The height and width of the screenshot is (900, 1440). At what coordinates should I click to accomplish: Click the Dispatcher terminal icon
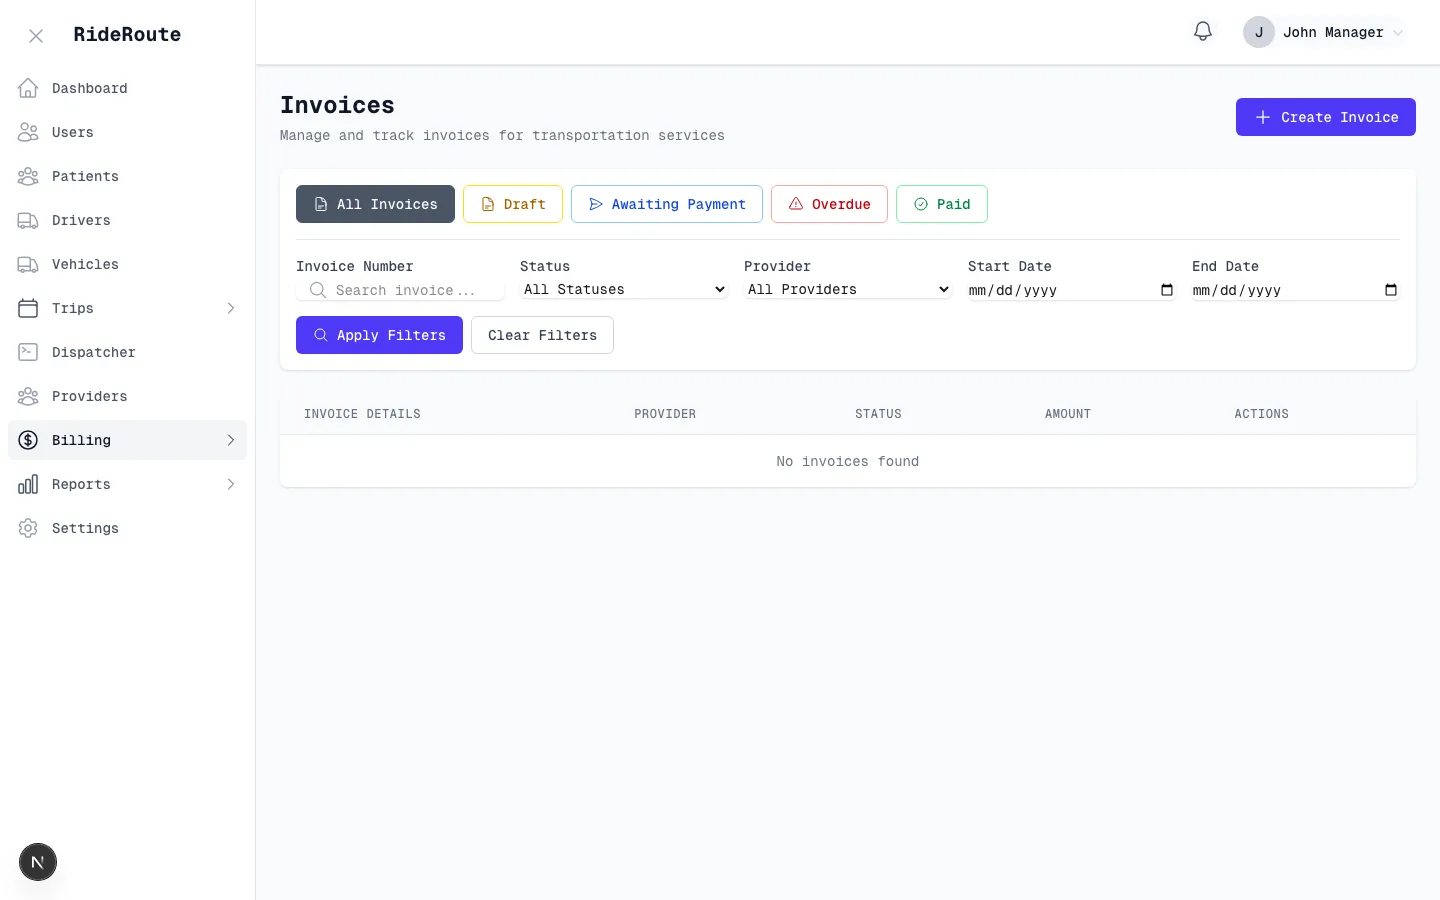pos(28,352)
